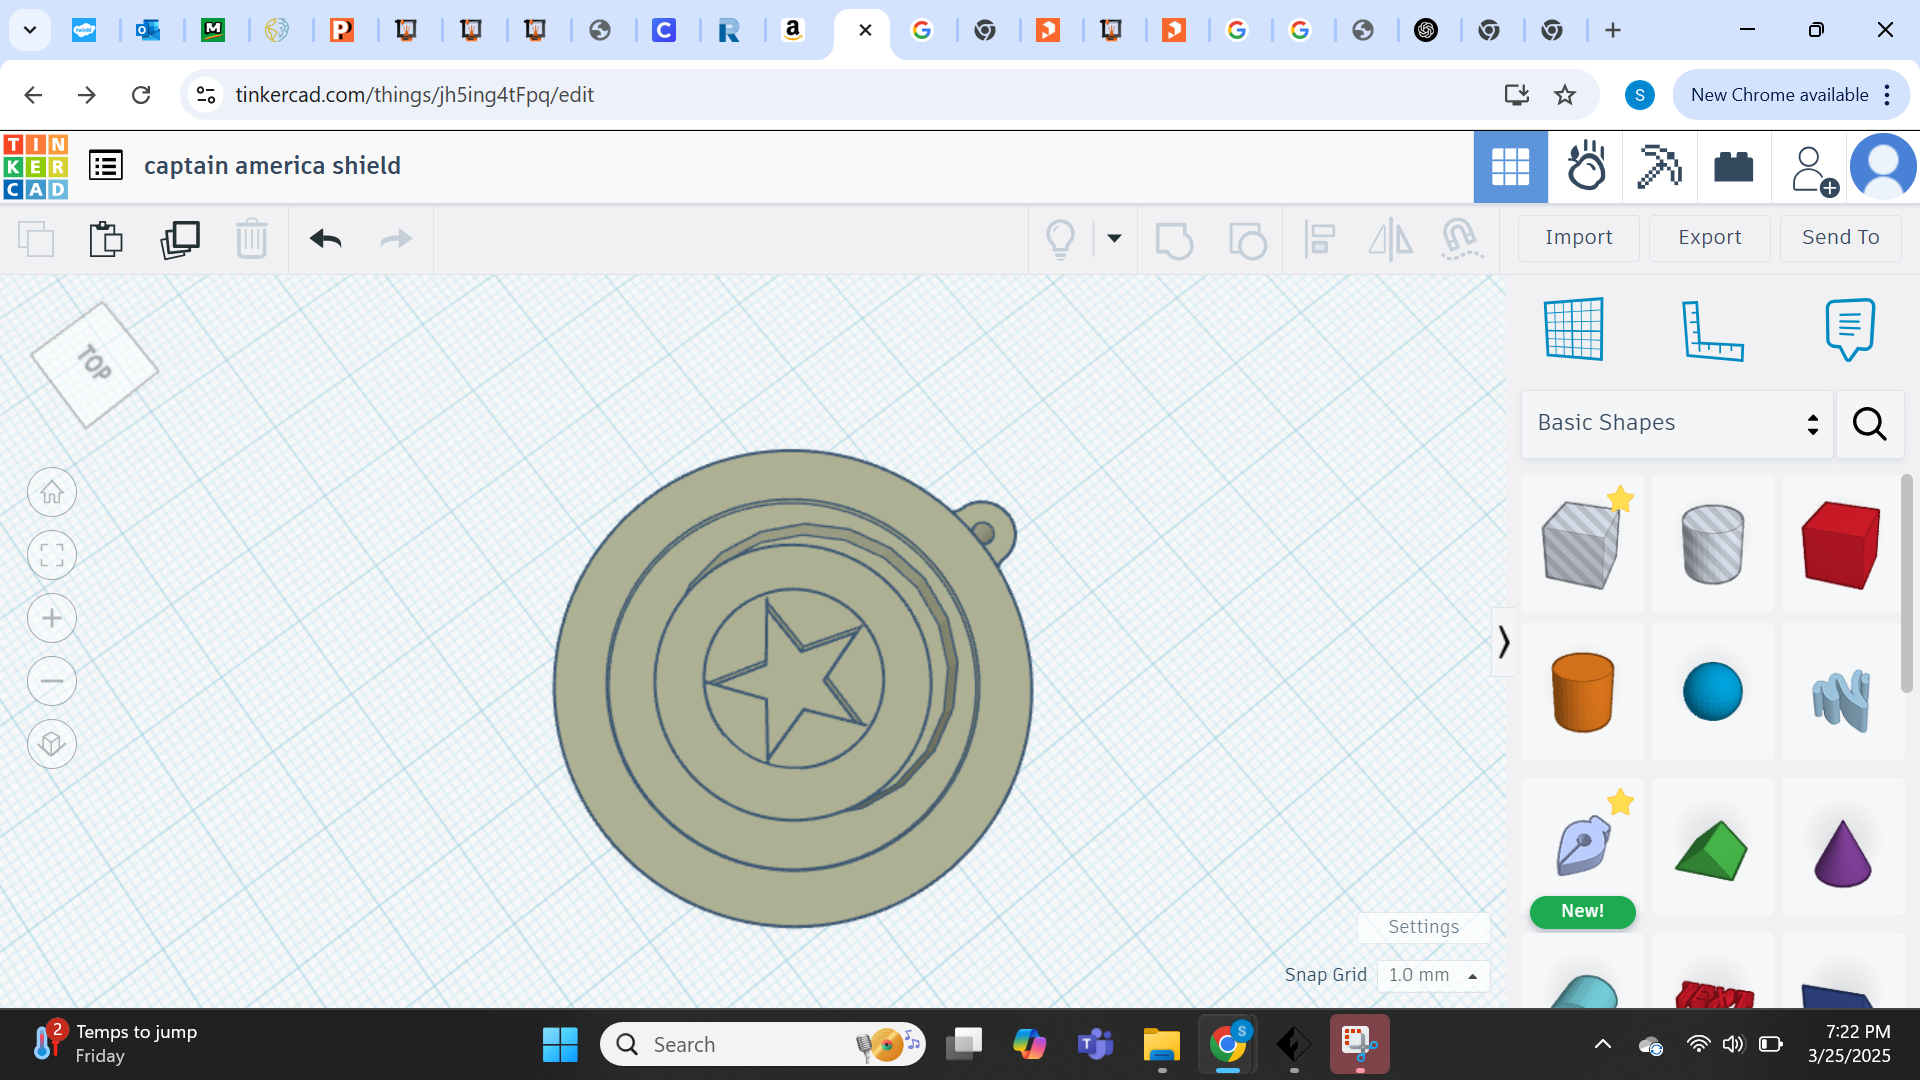The height and width of the screenshot is (1080, 1920).
Task: Pick the striped Cylinder hole shape
Action: click(x=1712, y=545)
